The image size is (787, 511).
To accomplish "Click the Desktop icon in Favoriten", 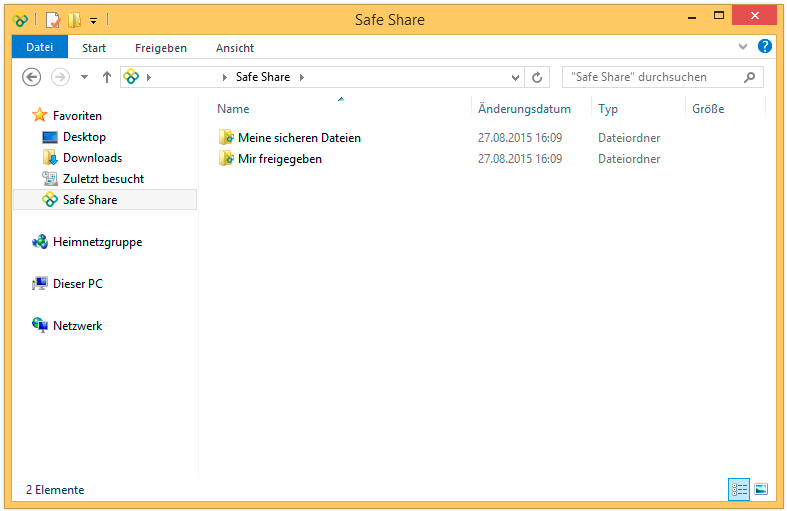I will point(50,137).
